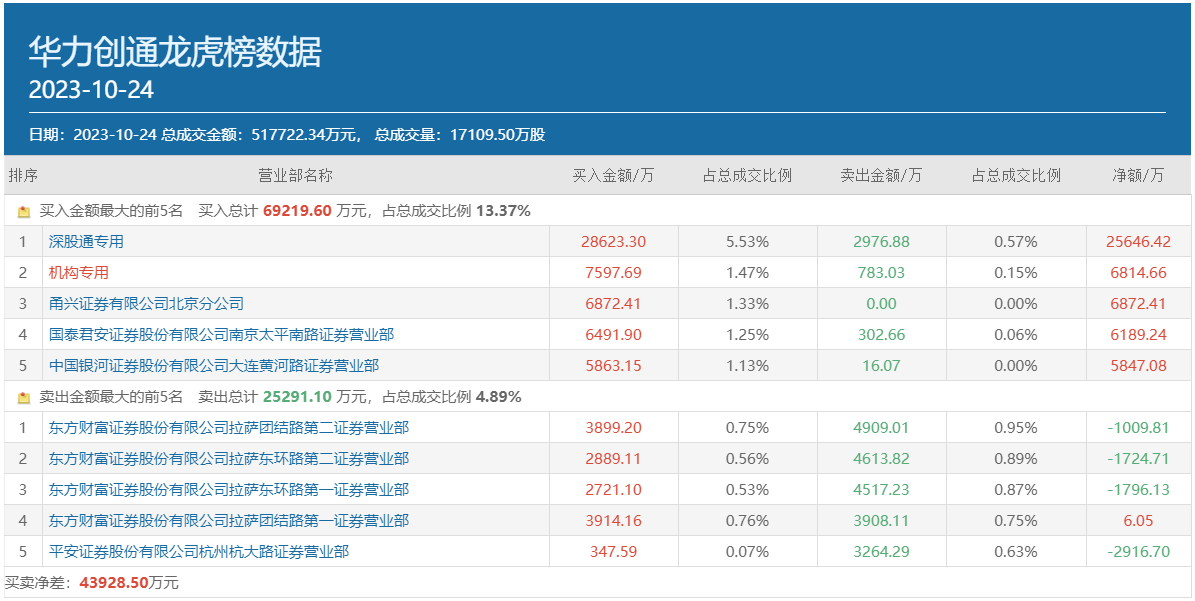
Task: Click the icon beside 卖出金额最大的前5名
Action: pos(24,398)
